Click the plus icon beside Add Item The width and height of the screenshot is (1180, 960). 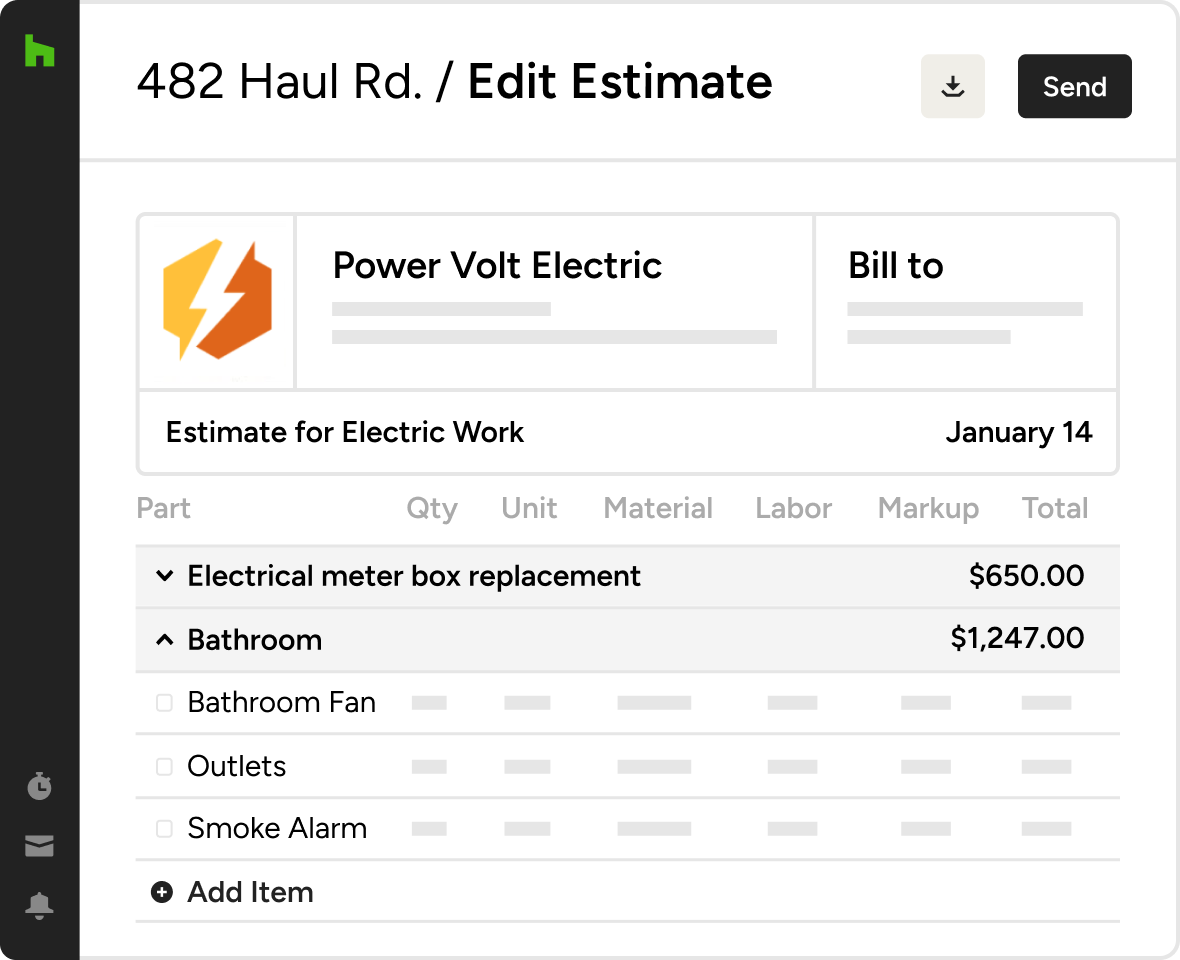(162, 892)
